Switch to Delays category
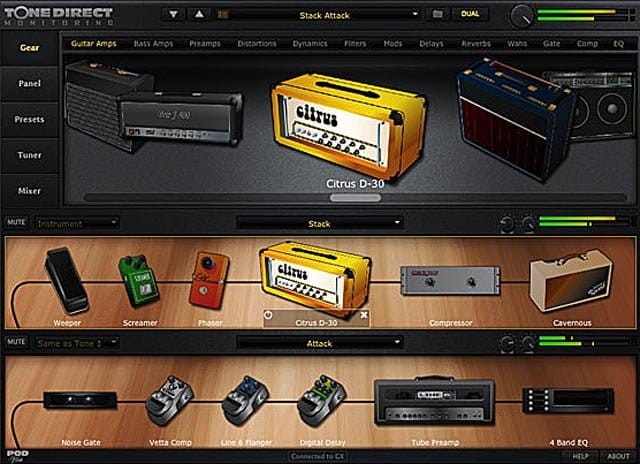Screen dimensions: 640x464 click(431, 44)
